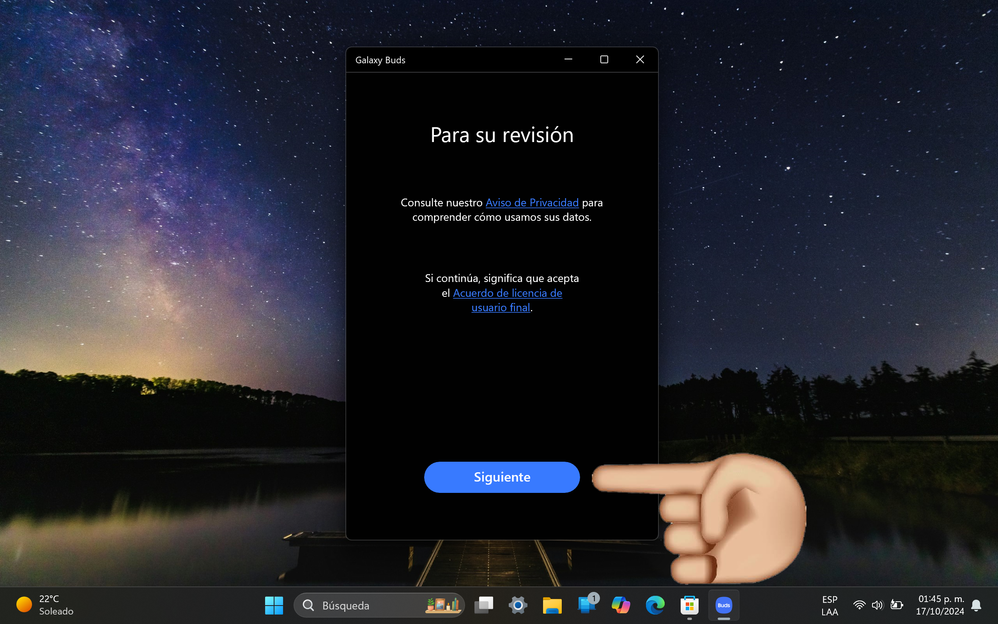Screen dimensions: 998x624
Task: Maximize the Galaxy Buds window
Action: pos(604,59)
